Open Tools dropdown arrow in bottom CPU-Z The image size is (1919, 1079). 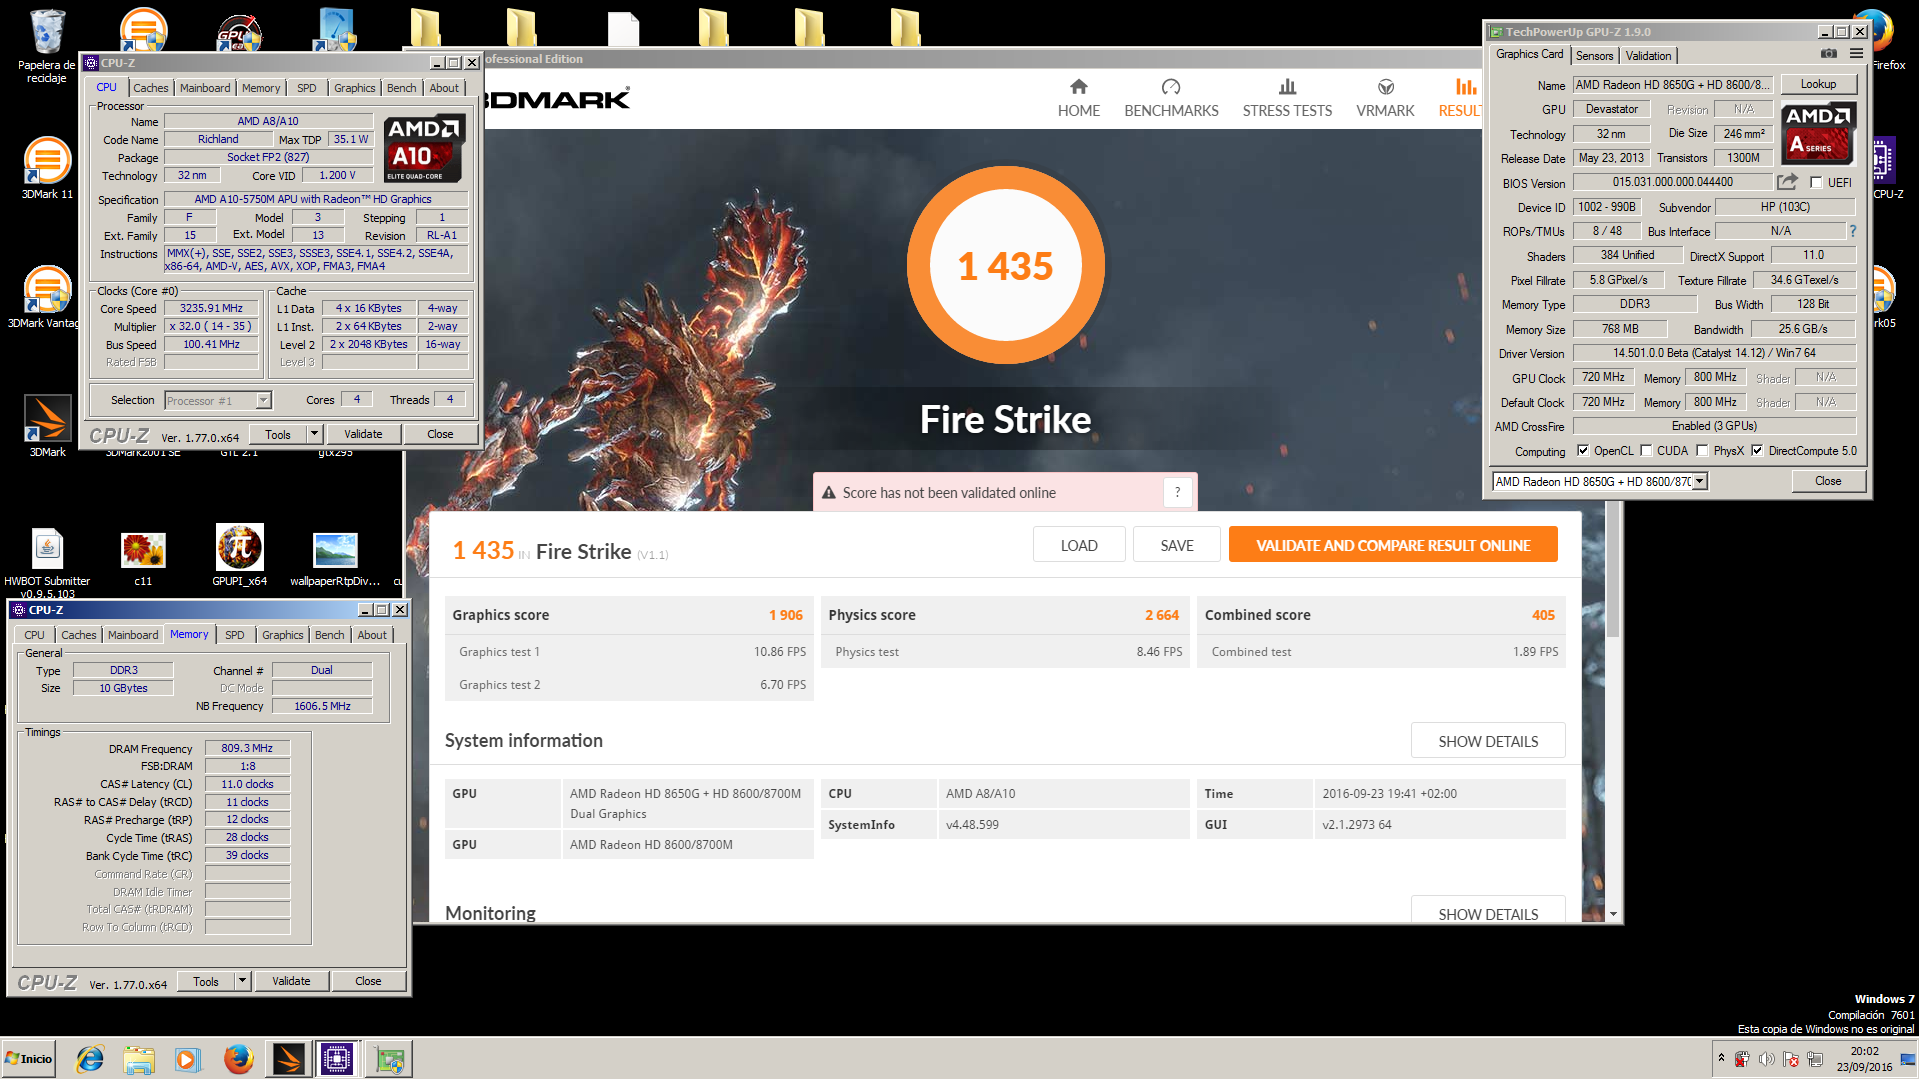click(243, 981)
